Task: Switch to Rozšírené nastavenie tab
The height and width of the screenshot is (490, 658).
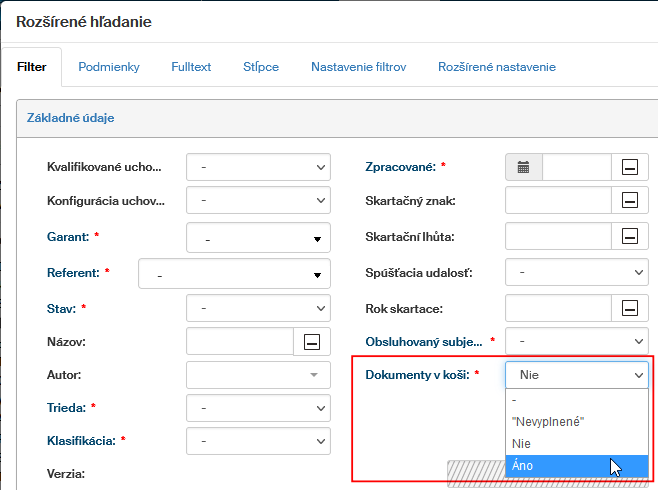Action: coord(497,67)
